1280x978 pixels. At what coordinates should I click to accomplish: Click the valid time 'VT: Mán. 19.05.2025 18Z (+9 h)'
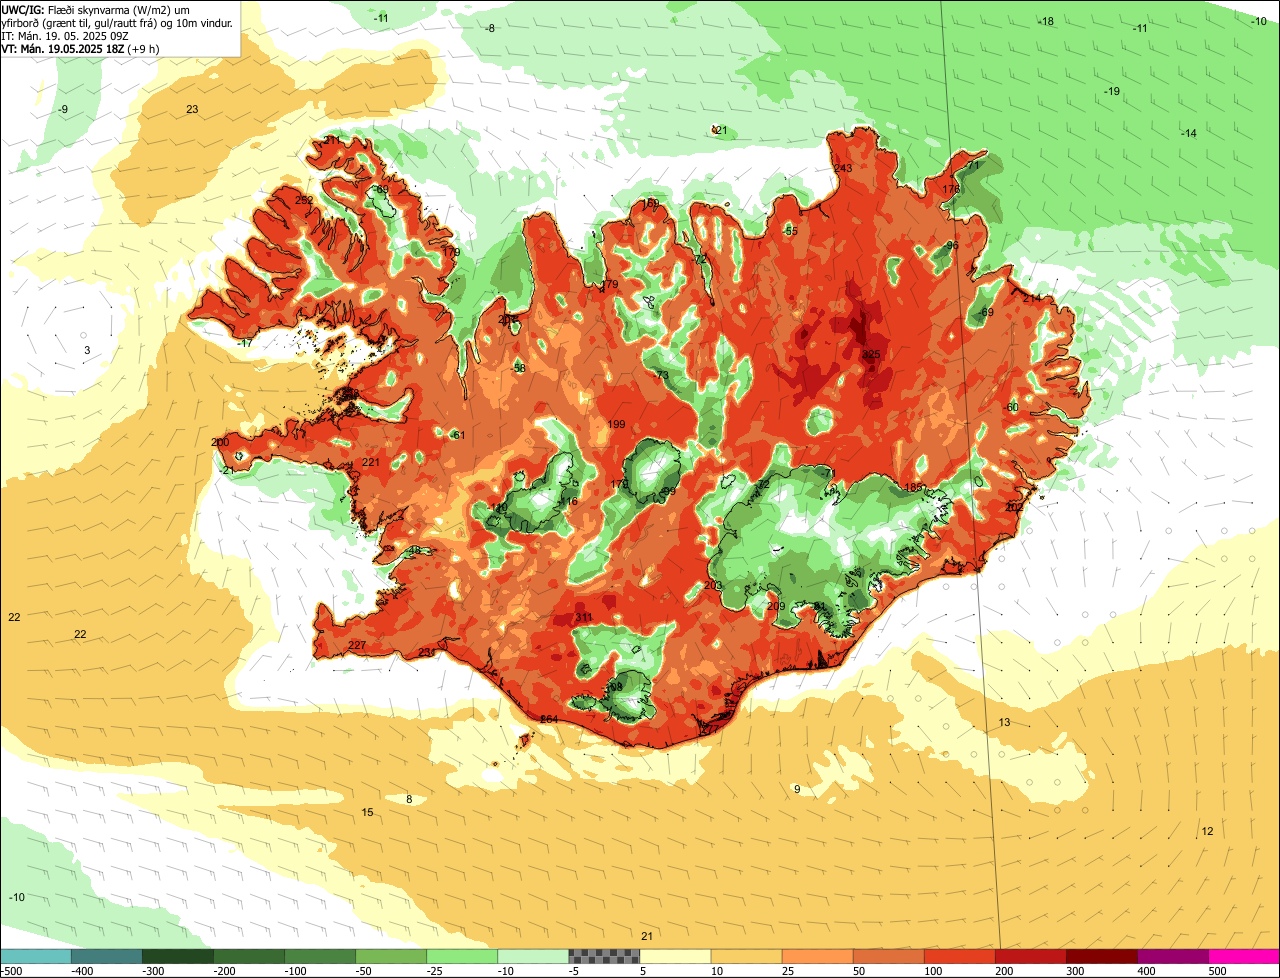pos(81,48)
